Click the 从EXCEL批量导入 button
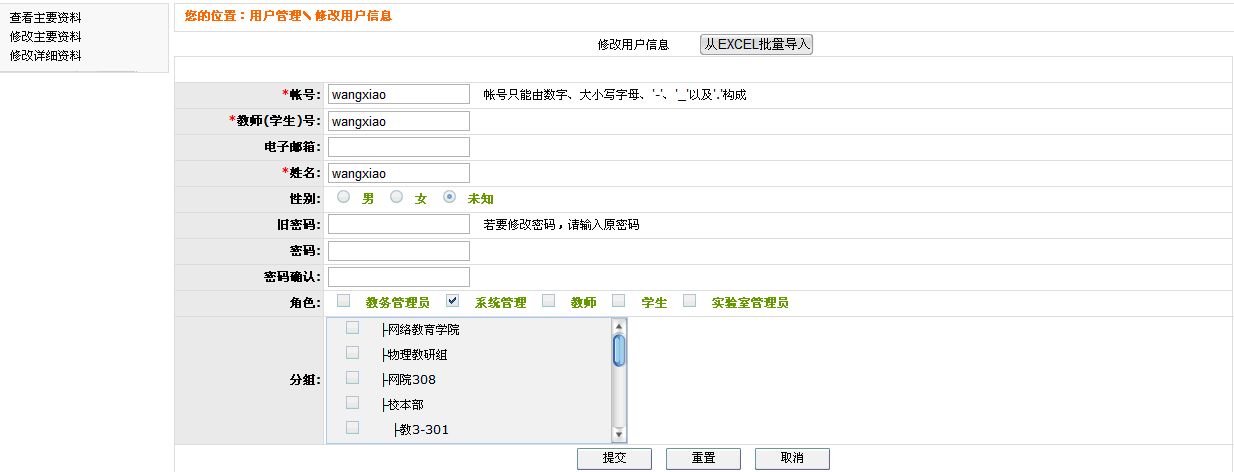1234x472 pixels. [x=756, y=44]
